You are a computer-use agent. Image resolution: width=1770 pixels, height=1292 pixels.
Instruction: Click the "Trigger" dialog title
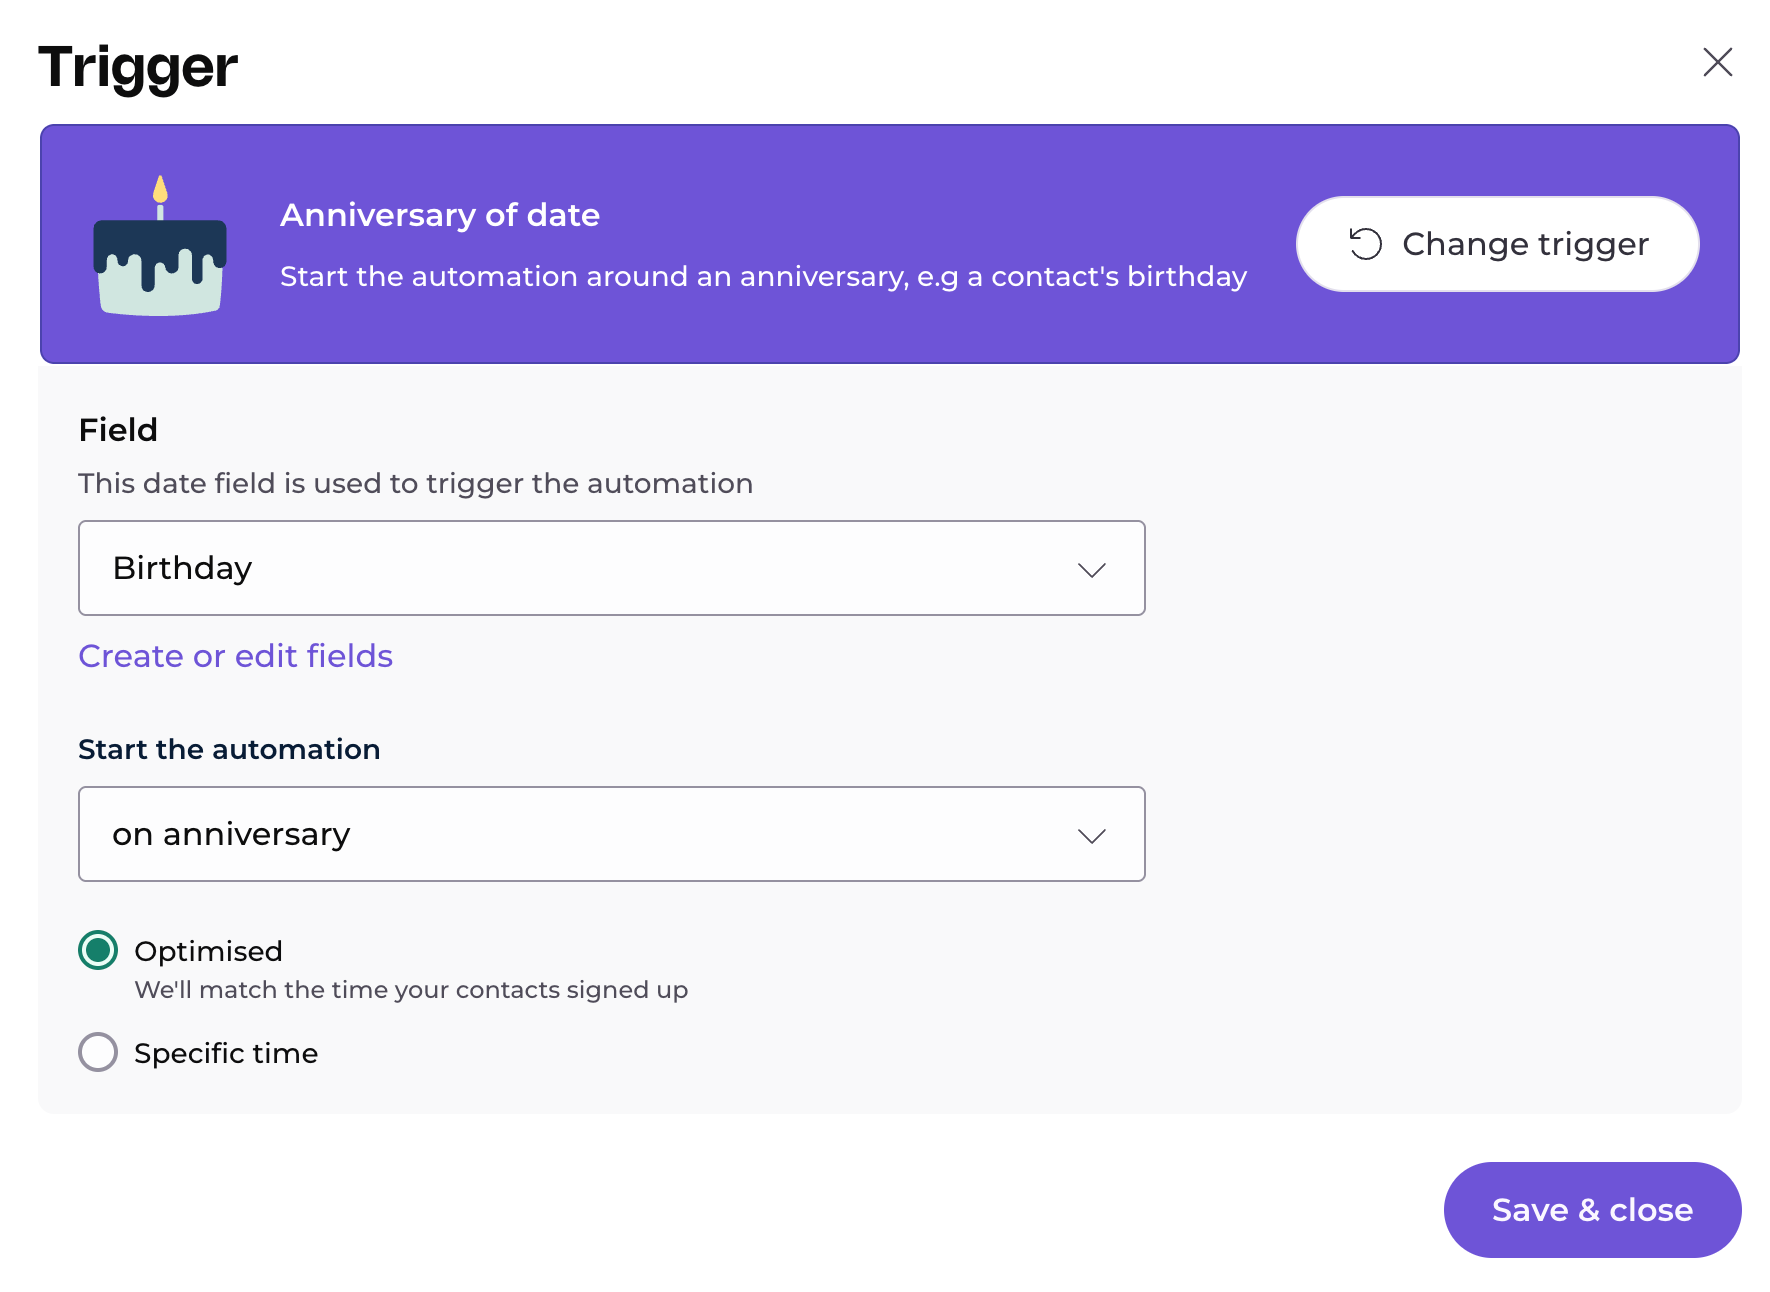tap(138, 67)
